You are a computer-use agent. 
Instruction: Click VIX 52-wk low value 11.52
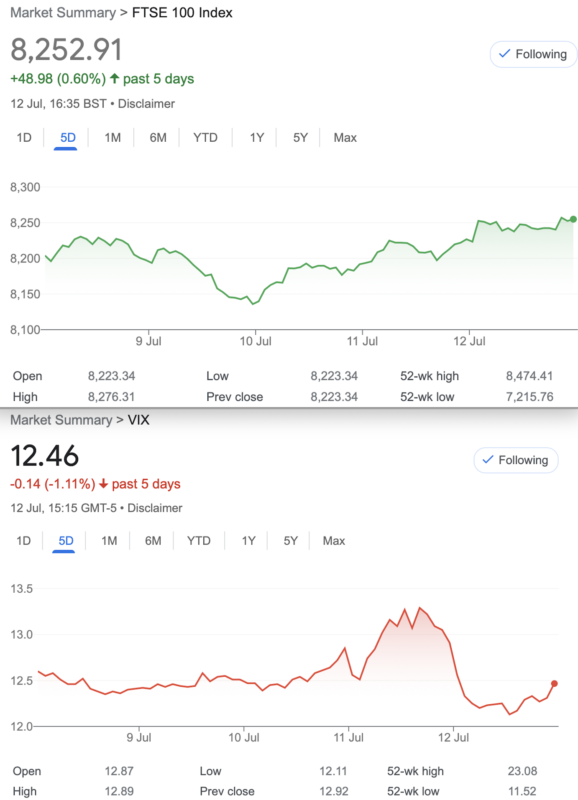522,792
